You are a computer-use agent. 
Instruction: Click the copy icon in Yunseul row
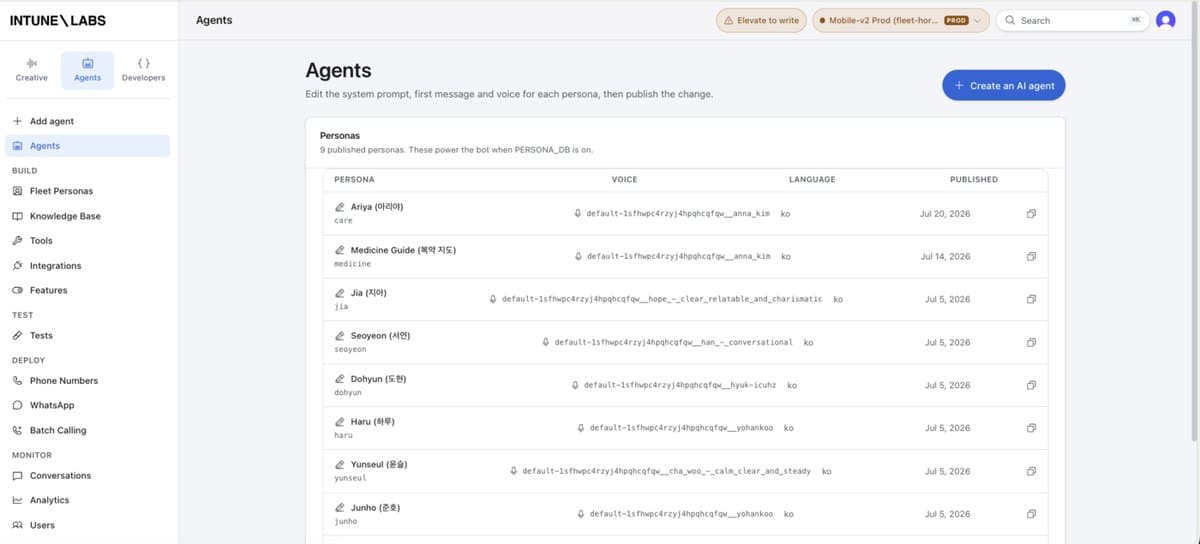pos(1031,472)
